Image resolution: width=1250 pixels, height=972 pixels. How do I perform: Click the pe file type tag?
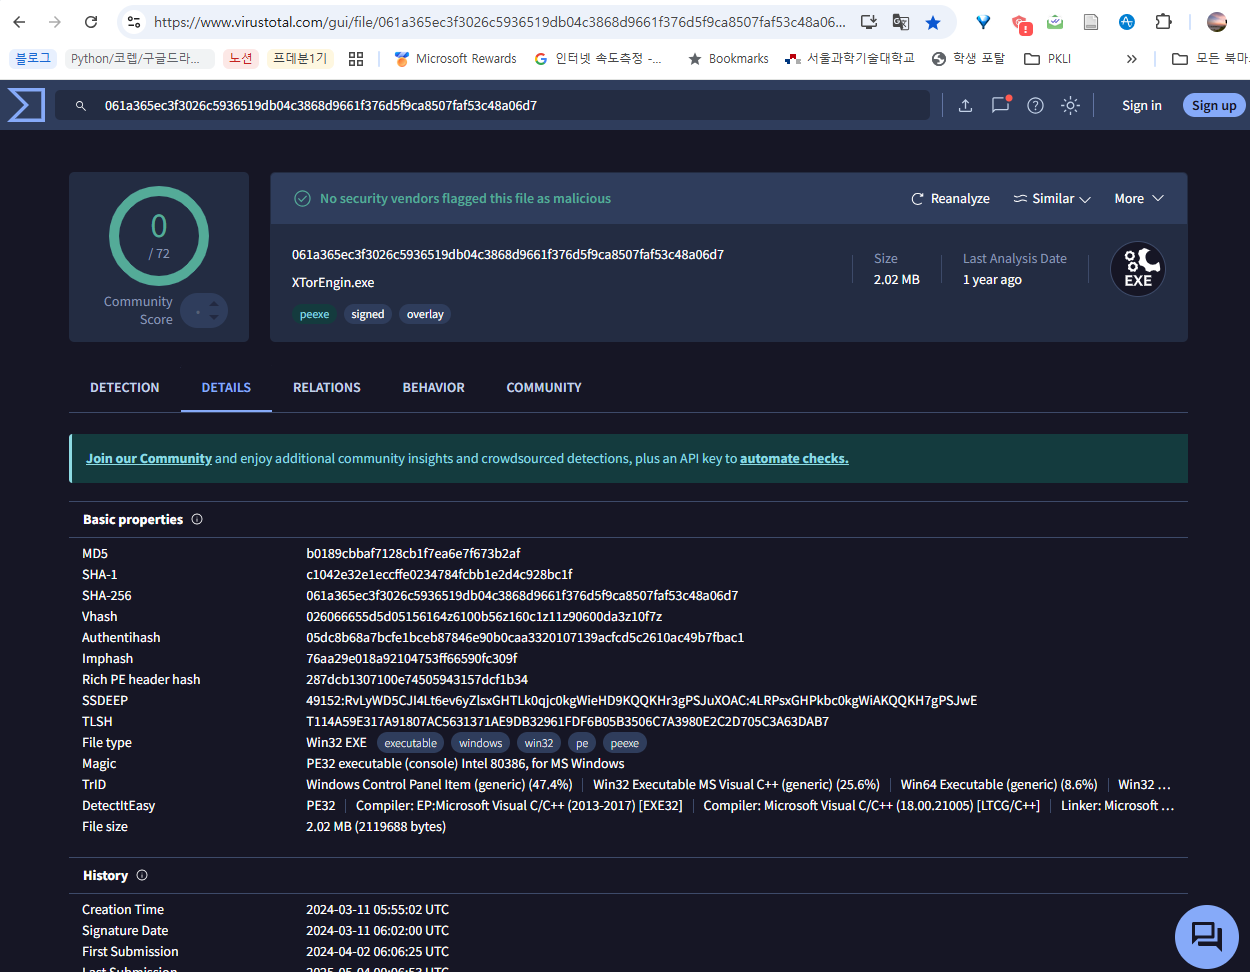click(x=582, y=743)
